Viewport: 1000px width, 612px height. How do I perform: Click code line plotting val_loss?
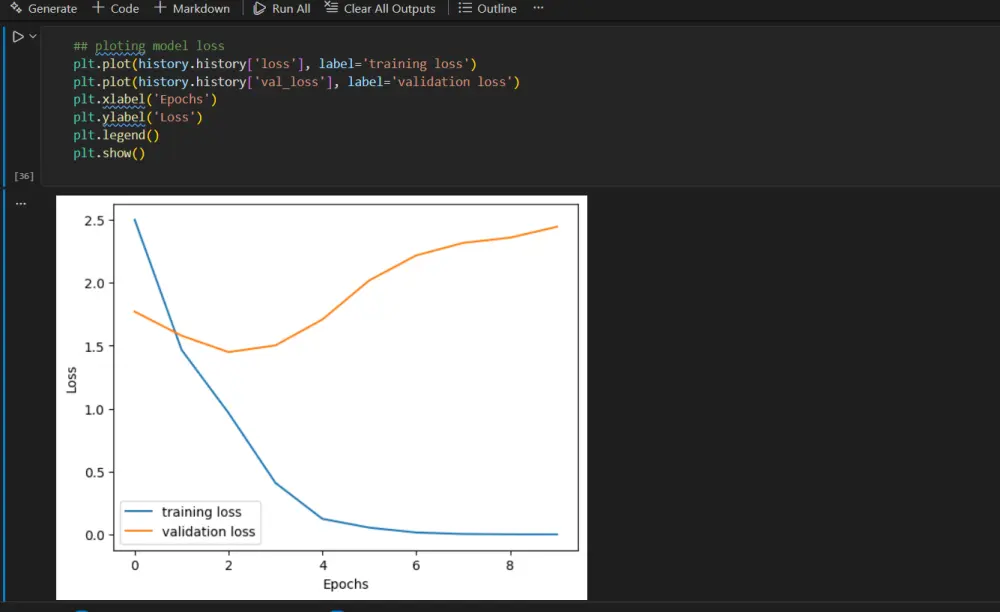click(x=297, y=82)
